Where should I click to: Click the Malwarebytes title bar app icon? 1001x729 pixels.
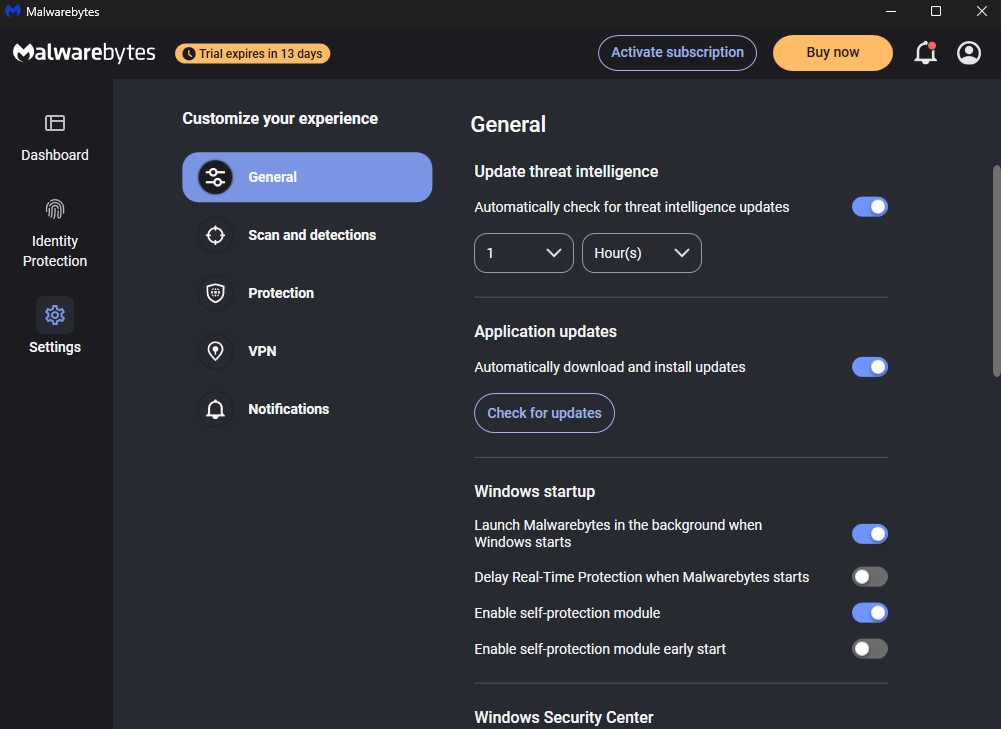pyautogui.click(x=13, y=11)
